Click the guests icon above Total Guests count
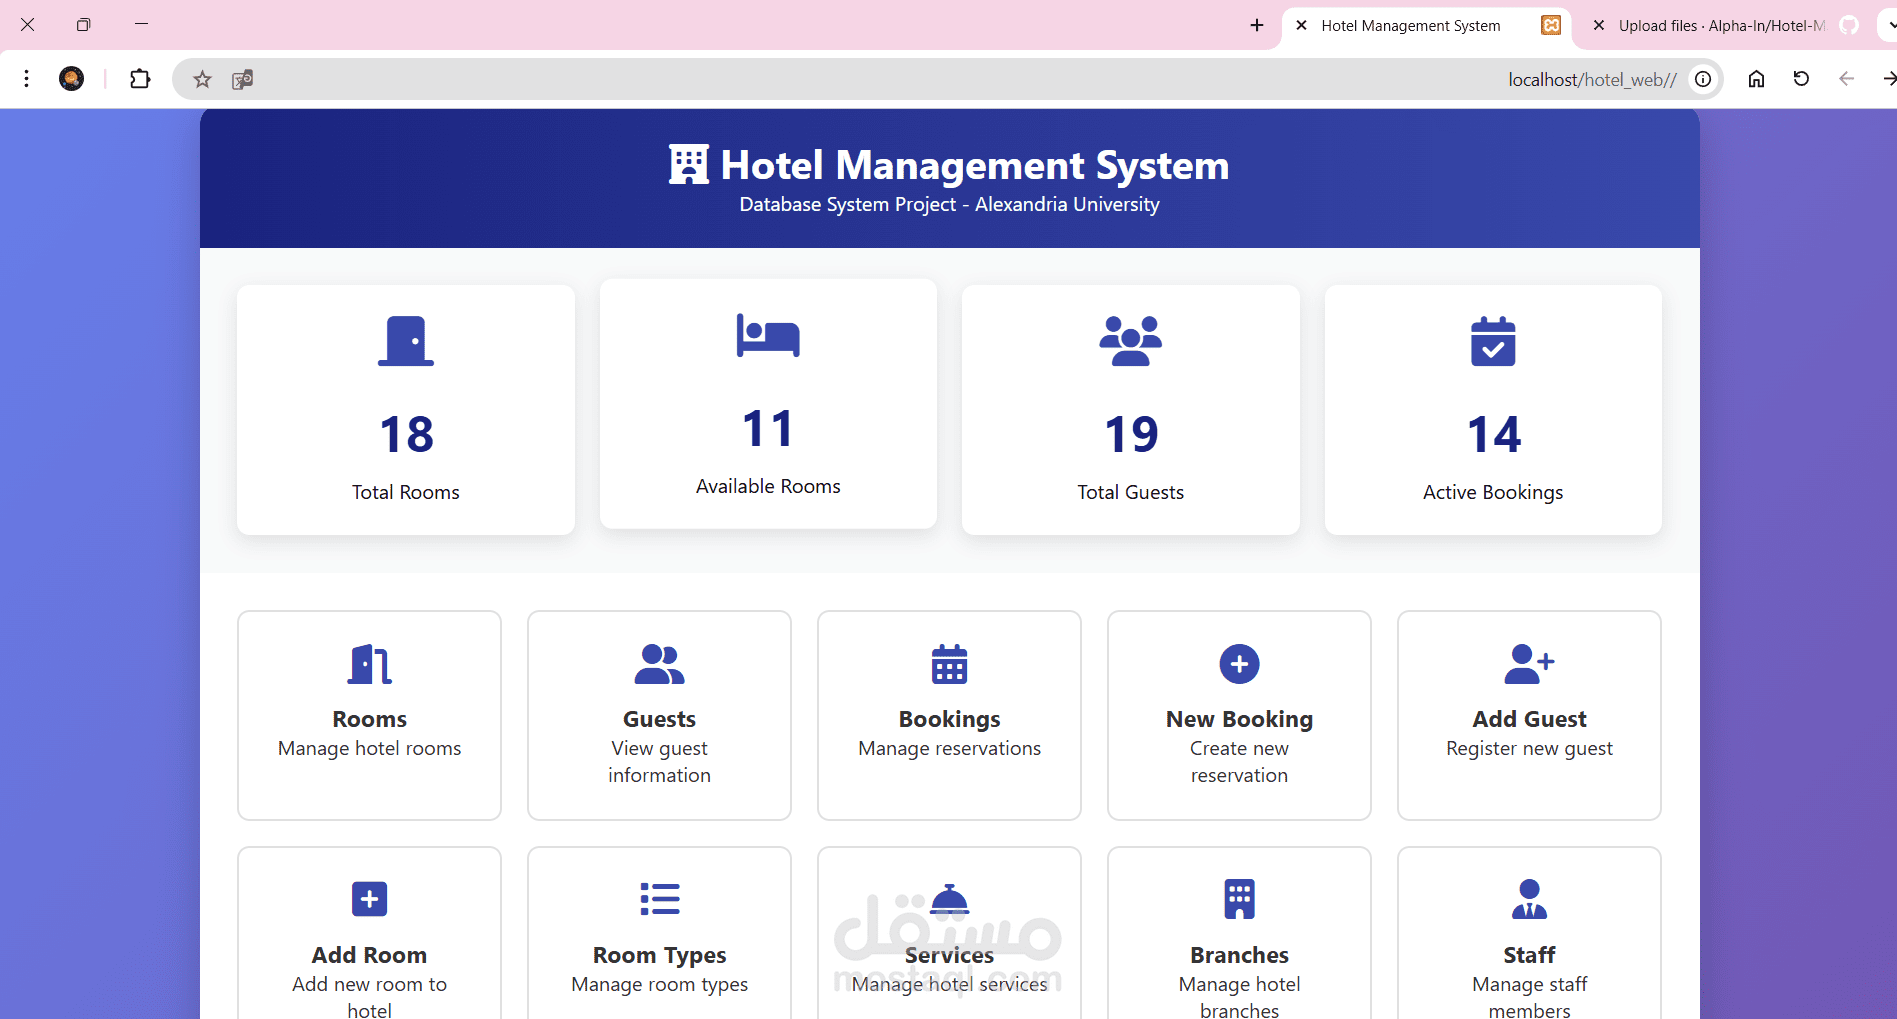Viewport: 1897px width, 1019px height. point(1130,340)
